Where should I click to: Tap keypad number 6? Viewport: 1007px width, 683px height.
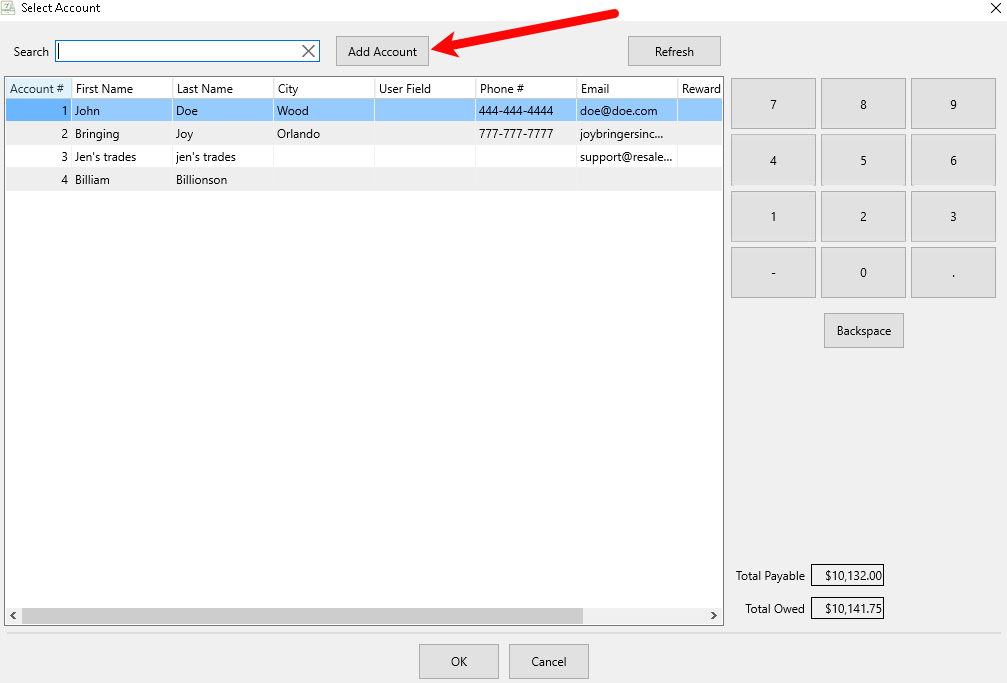(x=953, y=160)
